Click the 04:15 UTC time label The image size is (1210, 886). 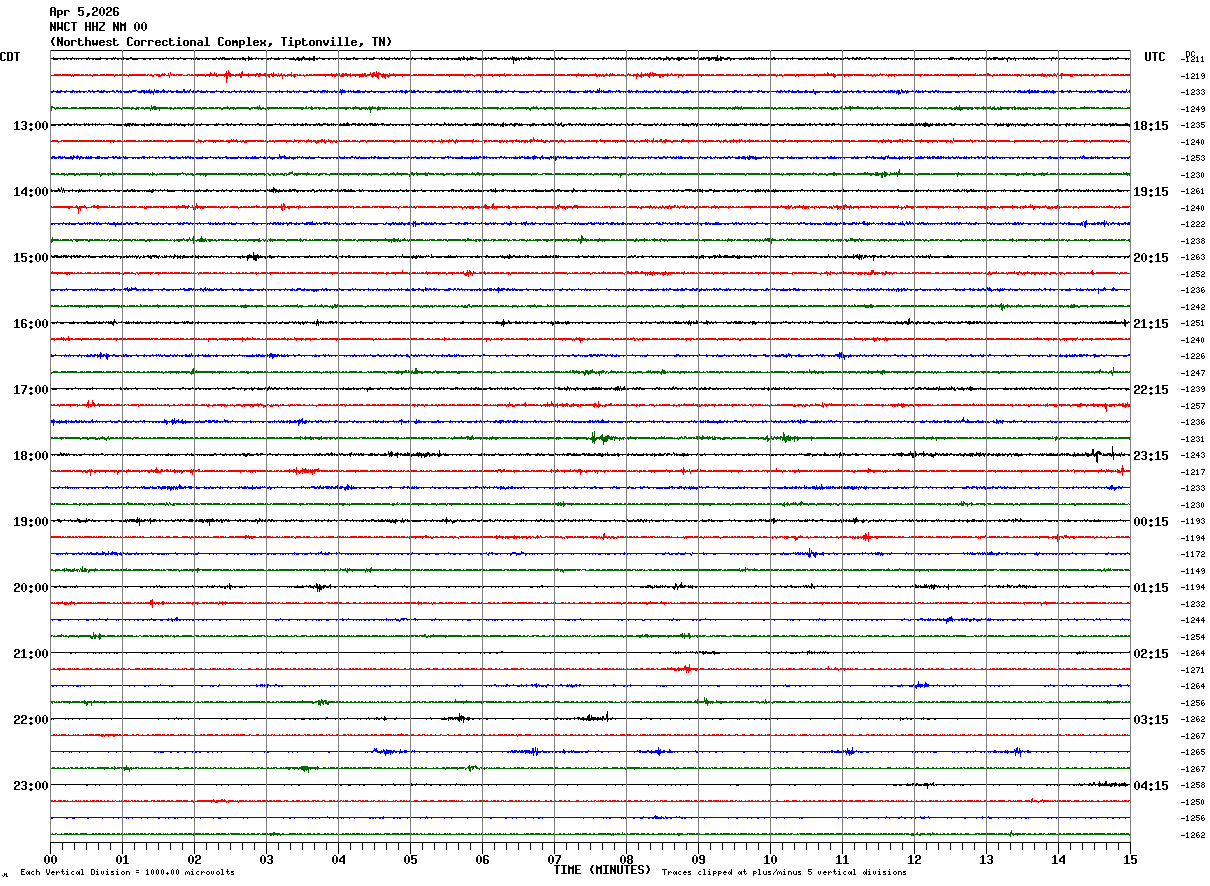tap(1151, 786)
